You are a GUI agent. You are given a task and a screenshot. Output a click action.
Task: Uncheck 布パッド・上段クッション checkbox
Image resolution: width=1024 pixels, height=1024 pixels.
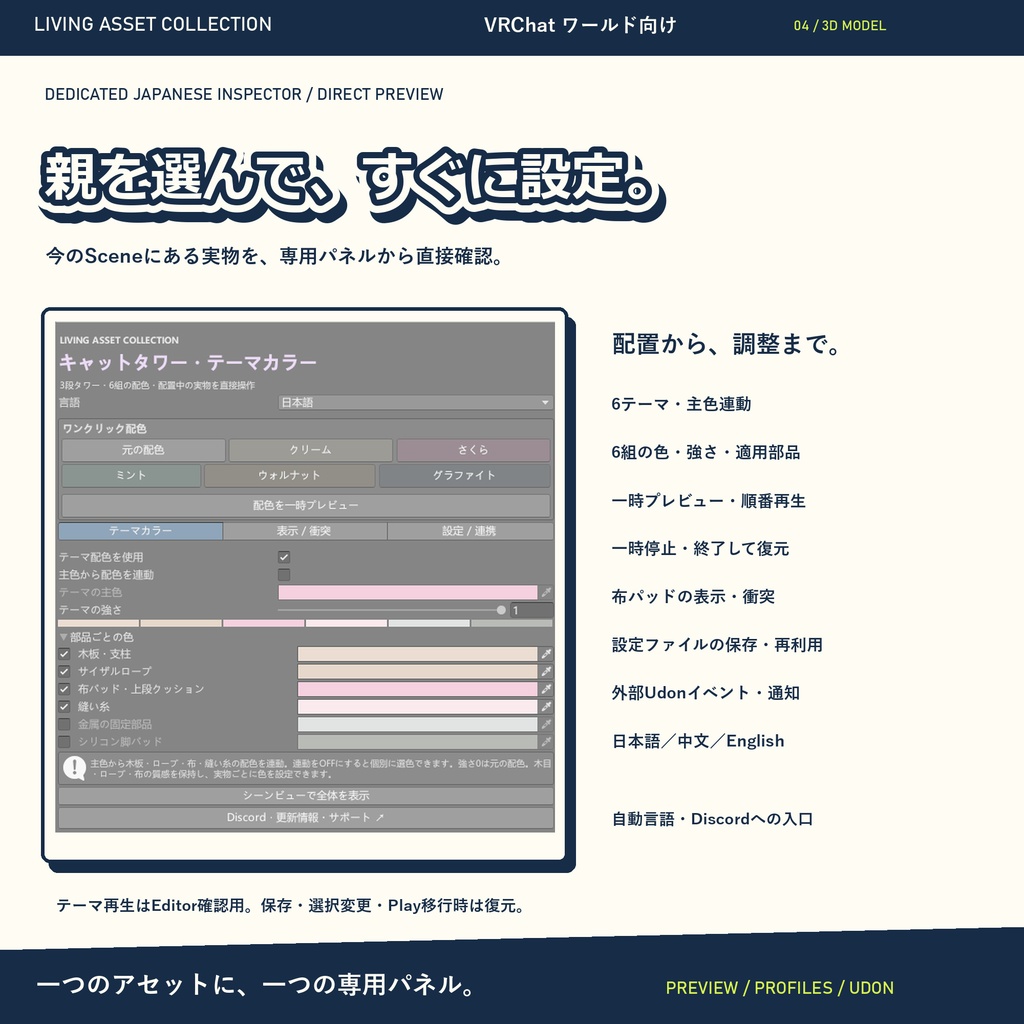tap(64, 689)
